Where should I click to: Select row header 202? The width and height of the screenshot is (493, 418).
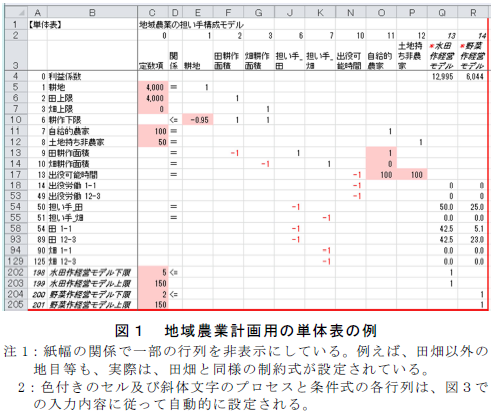pos(16,272)
